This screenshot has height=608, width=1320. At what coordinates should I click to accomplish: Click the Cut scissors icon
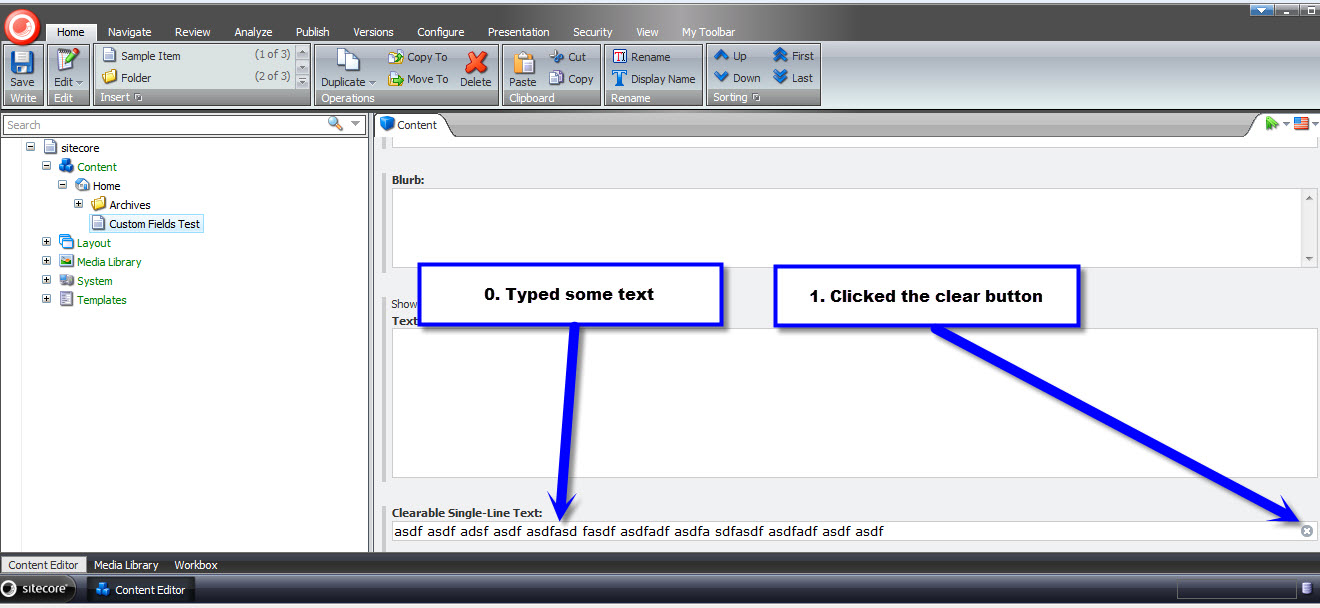click(557, 57)
